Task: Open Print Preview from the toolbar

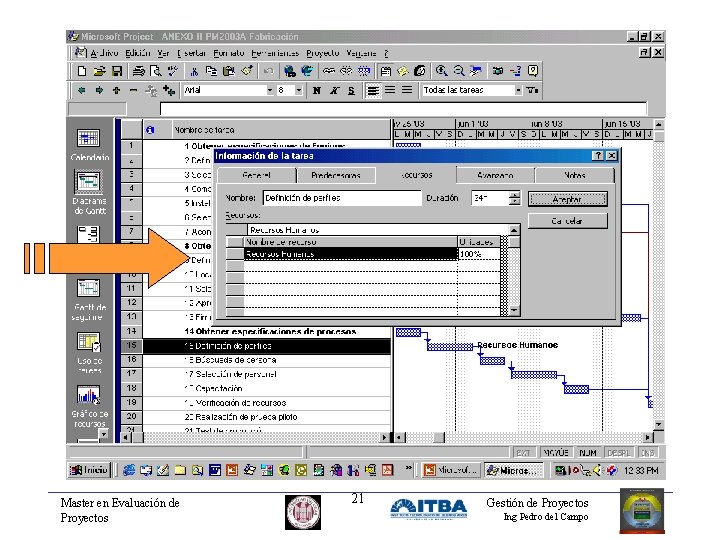Action: click(x=156, y=71)
